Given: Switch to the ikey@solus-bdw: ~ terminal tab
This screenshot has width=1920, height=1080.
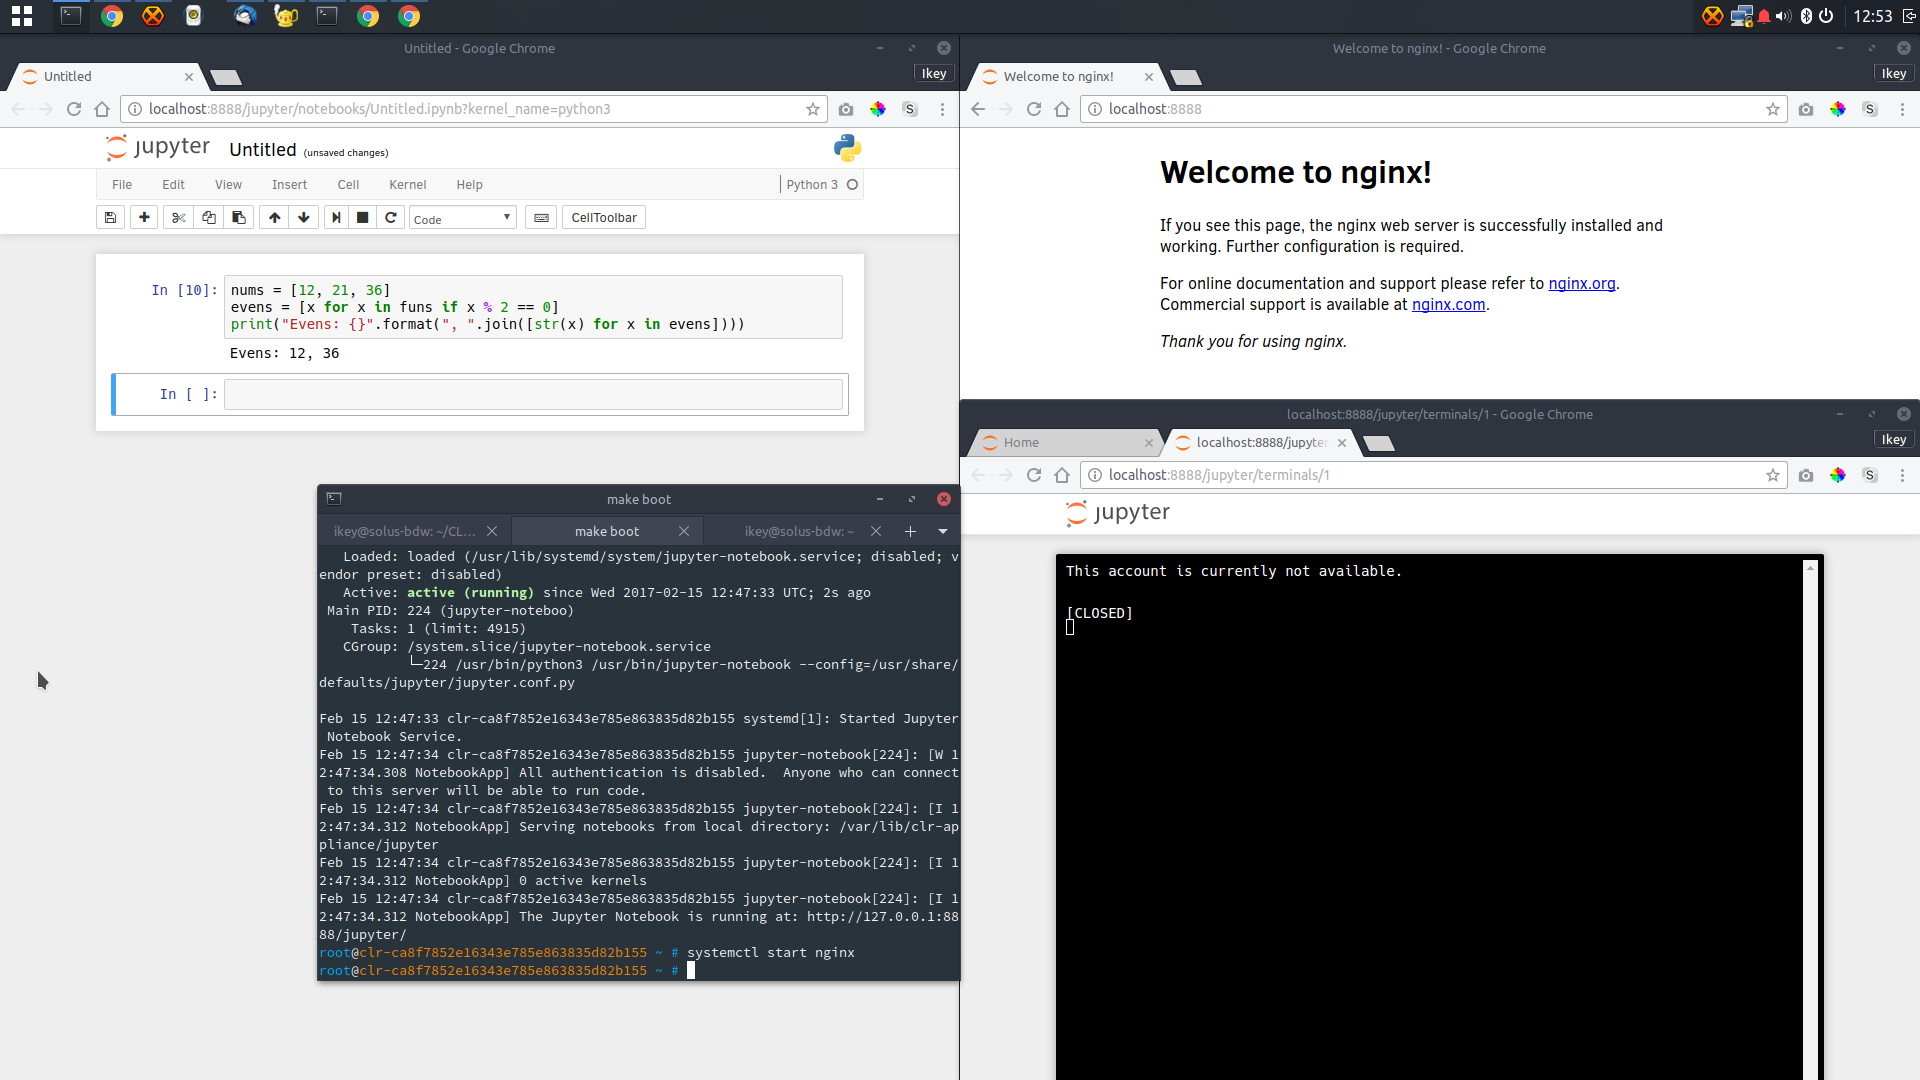Looking at the screenshot, I should [x=799, y=531].
